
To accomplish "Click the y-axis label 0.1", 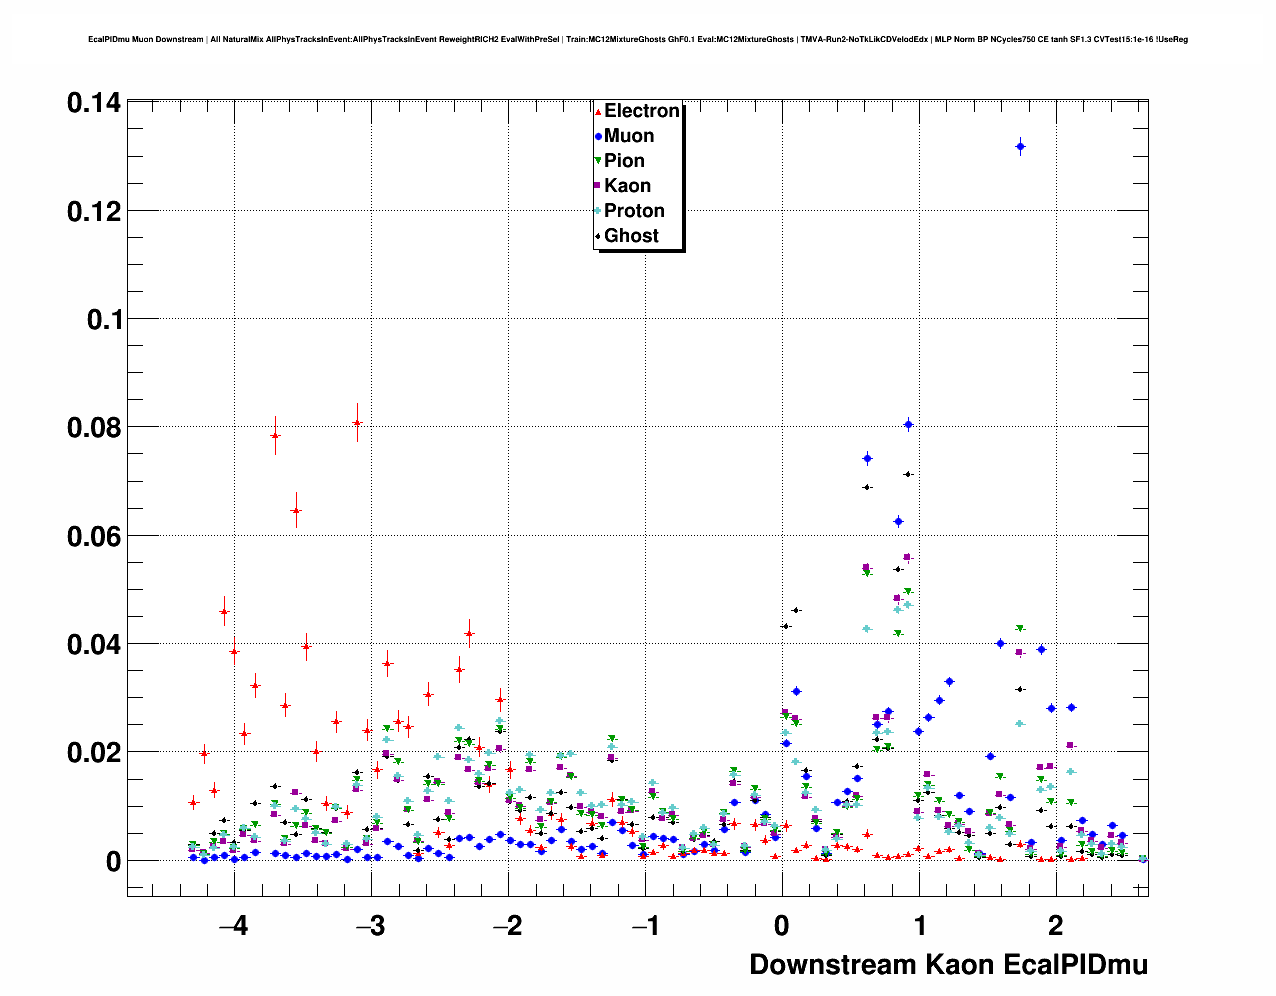I will pos(104,319).
